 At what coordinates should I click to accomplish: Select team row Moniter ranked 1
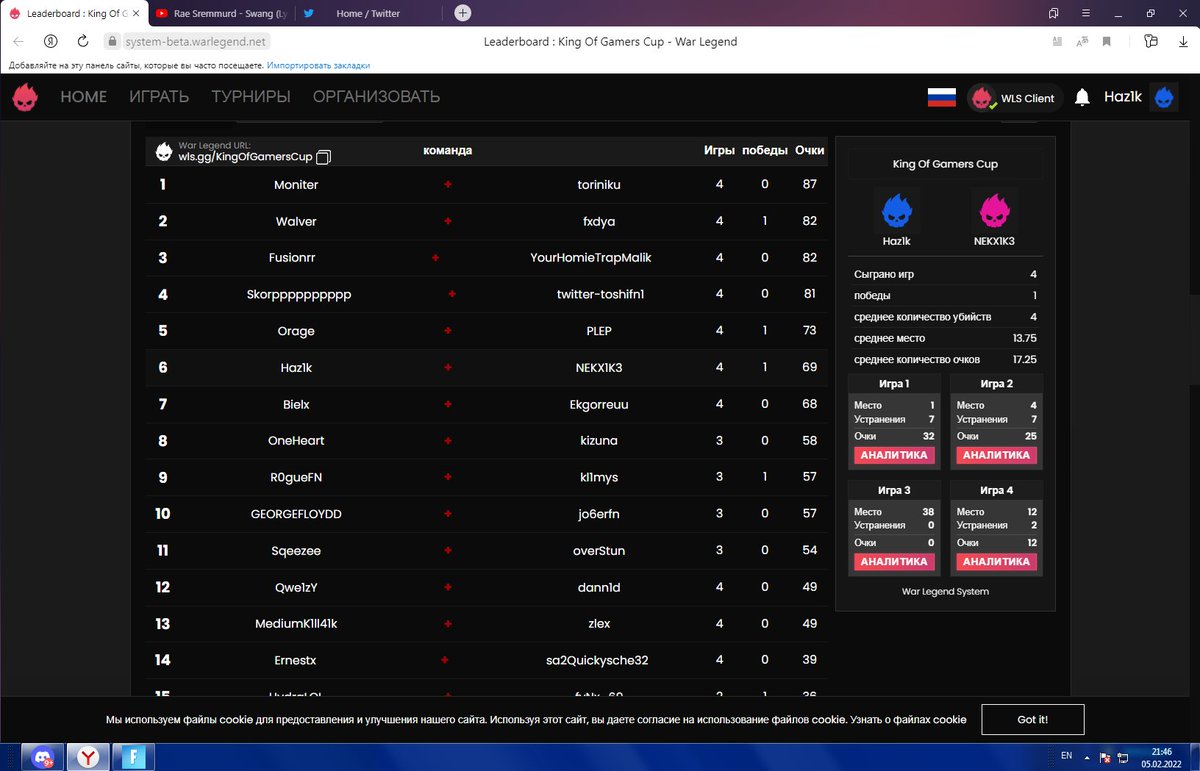[x=486, y=184]
